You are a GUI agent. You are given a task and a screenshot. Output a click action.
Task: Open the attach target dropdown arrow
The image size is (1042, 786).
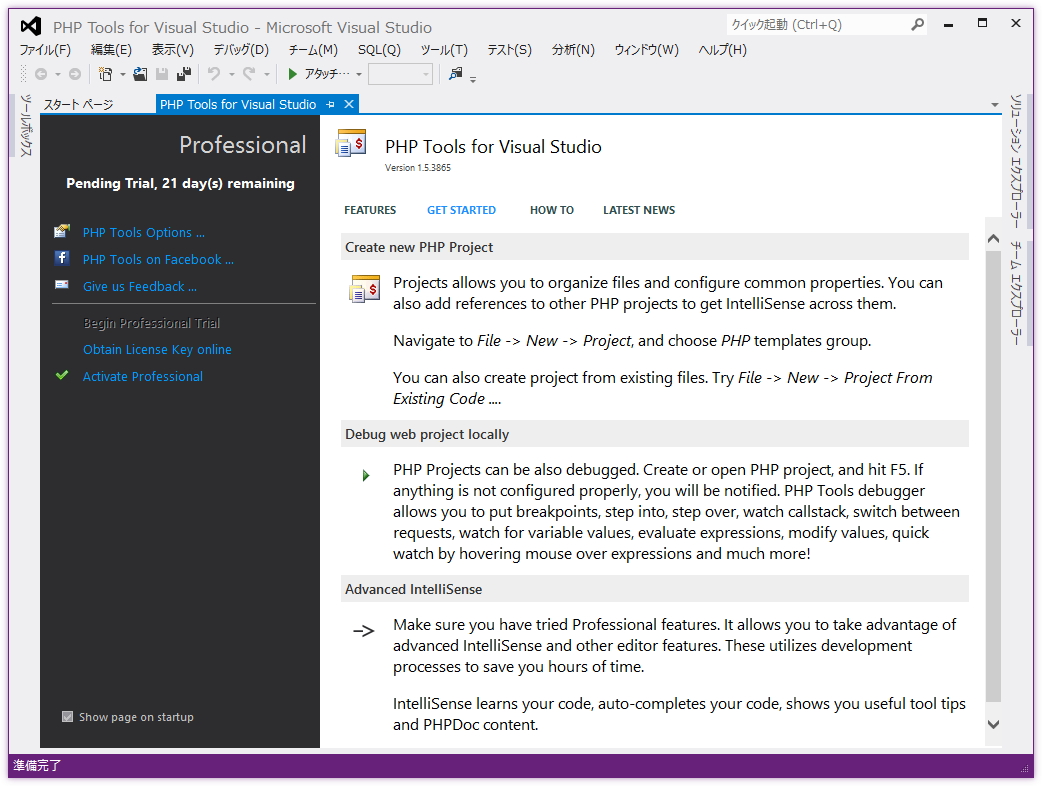[x=357, y=75]
